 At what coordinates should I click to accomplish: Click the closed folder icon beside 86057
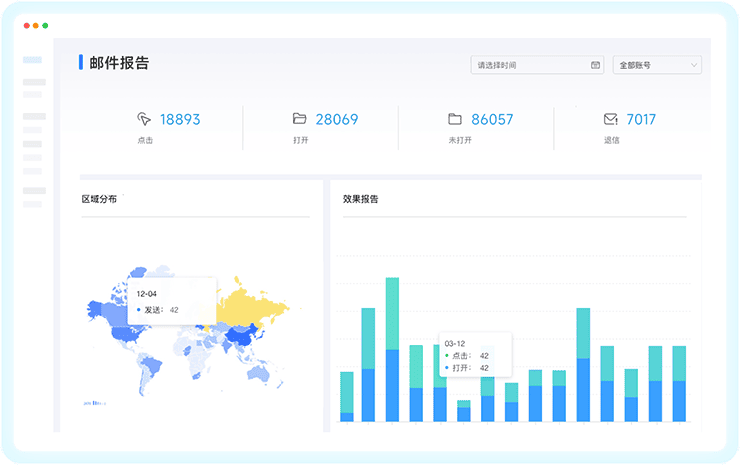pos(455,119)
